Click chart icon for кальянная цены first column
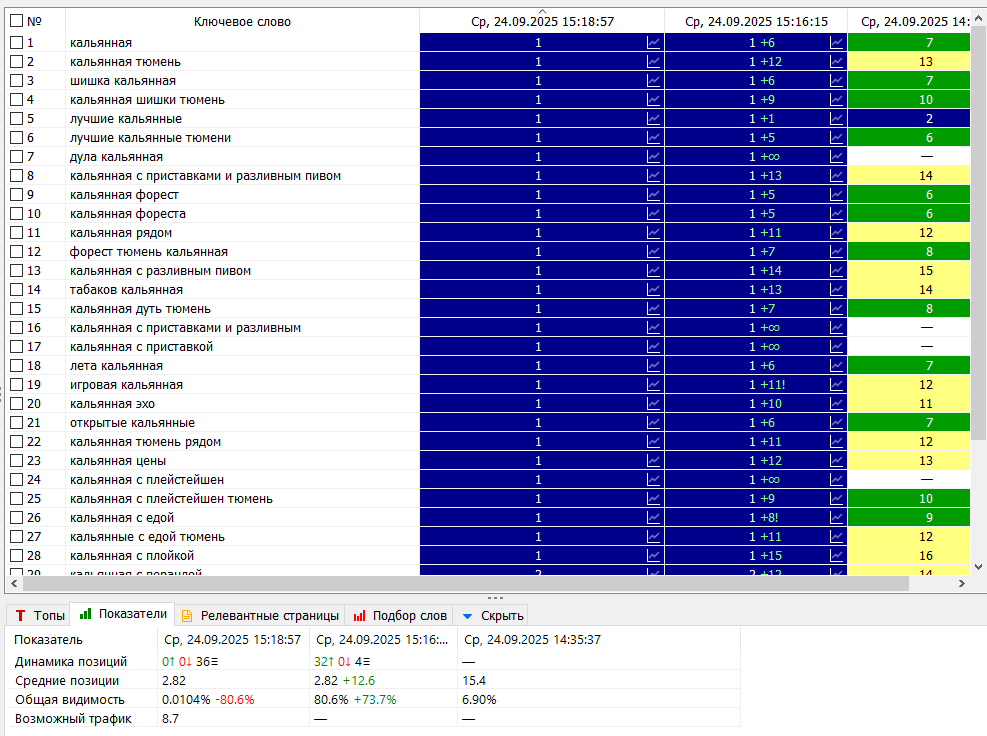The width and height of the screenshot is (987, 736). click(653, 461)
